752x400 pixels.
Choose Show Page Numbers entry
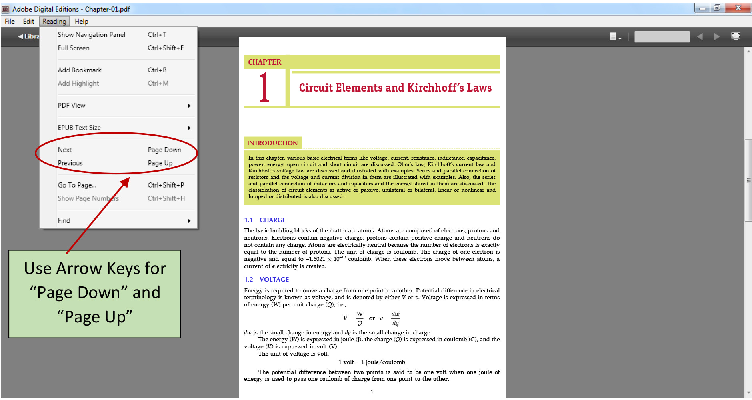click(118, 199)
